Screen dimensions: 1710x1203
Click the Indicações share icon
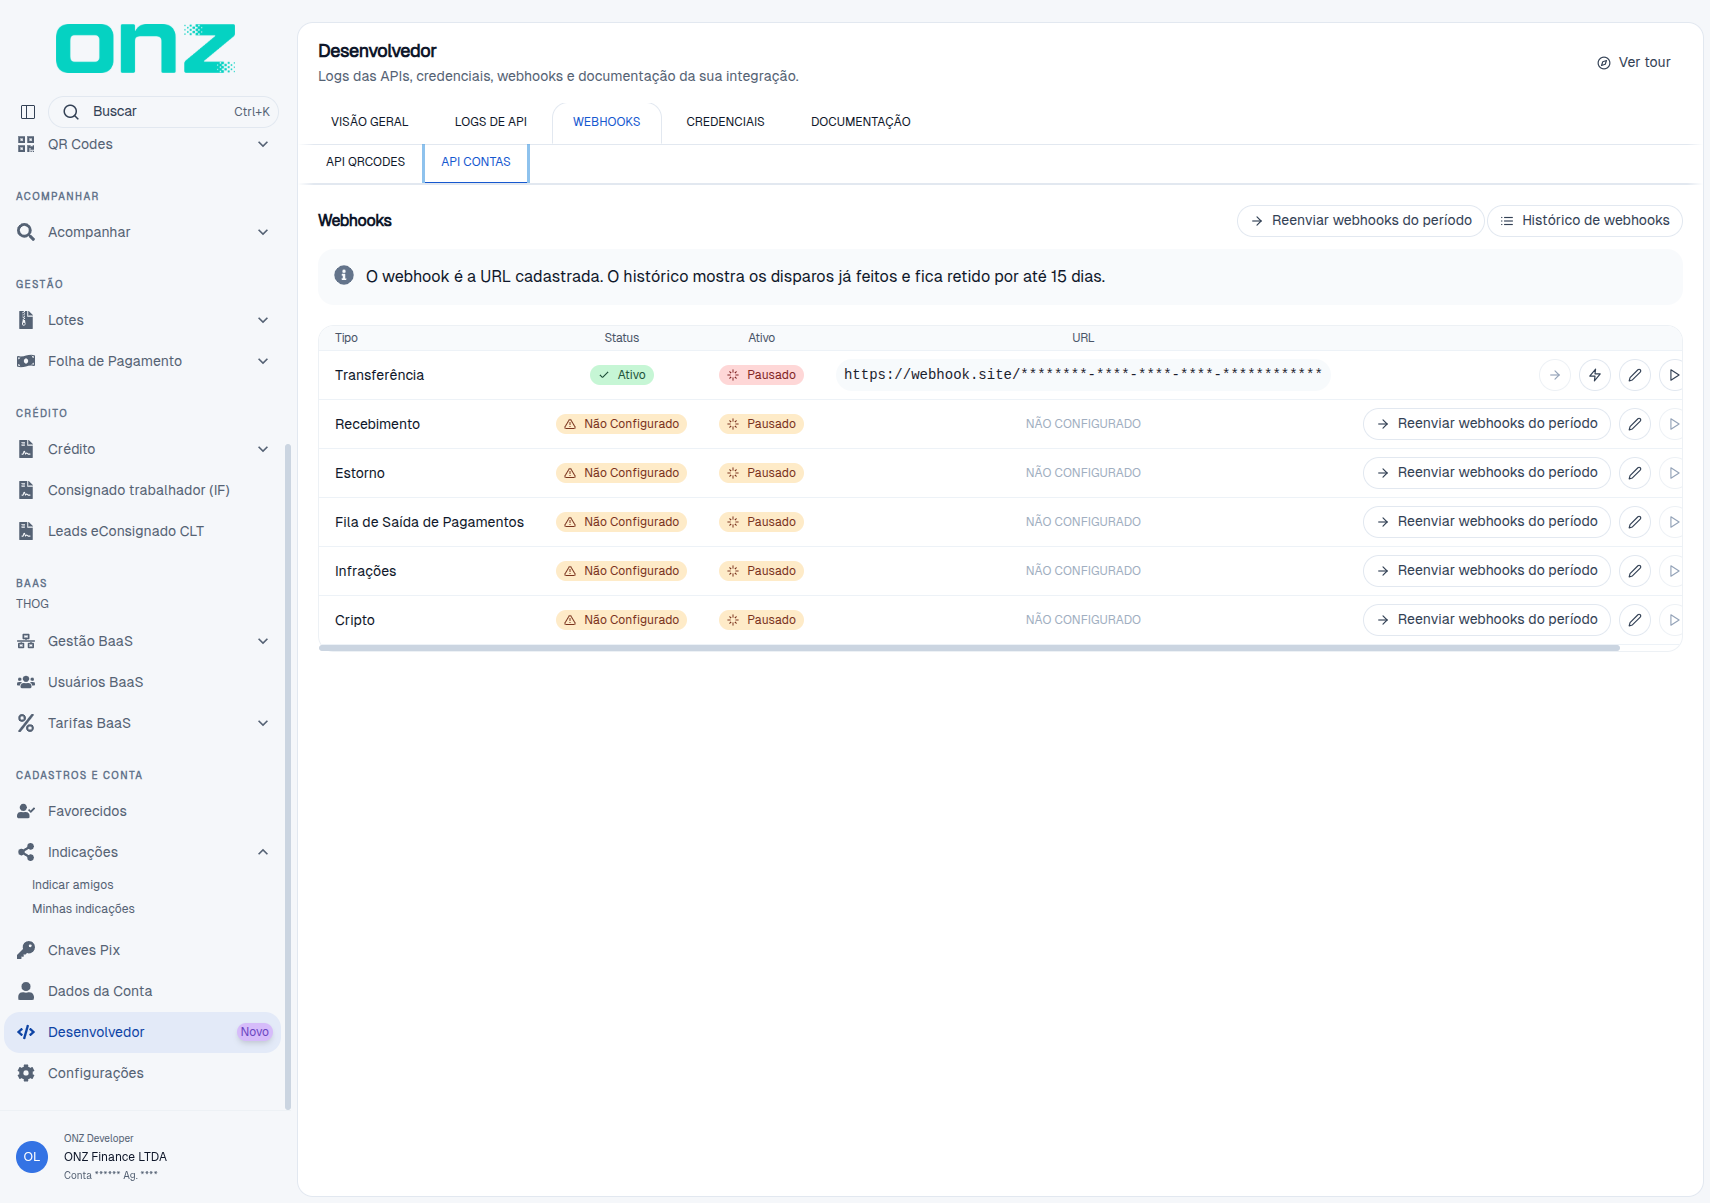click(26, 852)
